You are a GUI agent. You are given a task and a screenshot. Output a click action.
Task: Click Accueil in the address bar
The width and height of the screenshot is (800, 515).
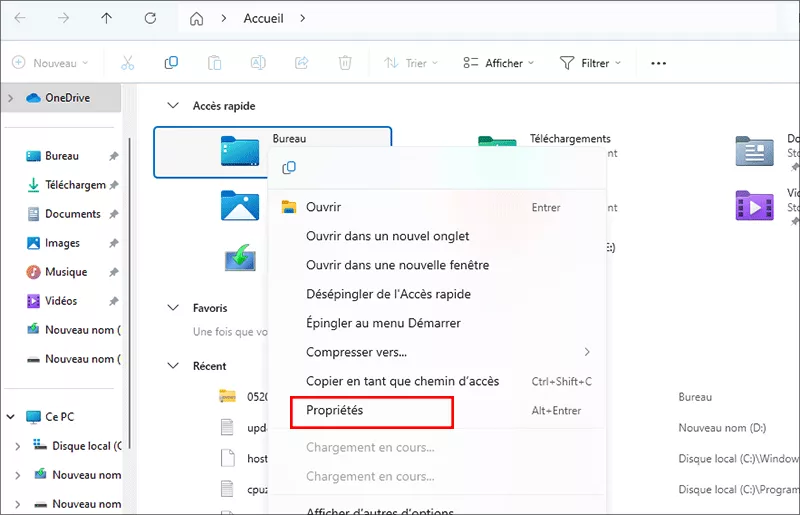coord(263,18)
